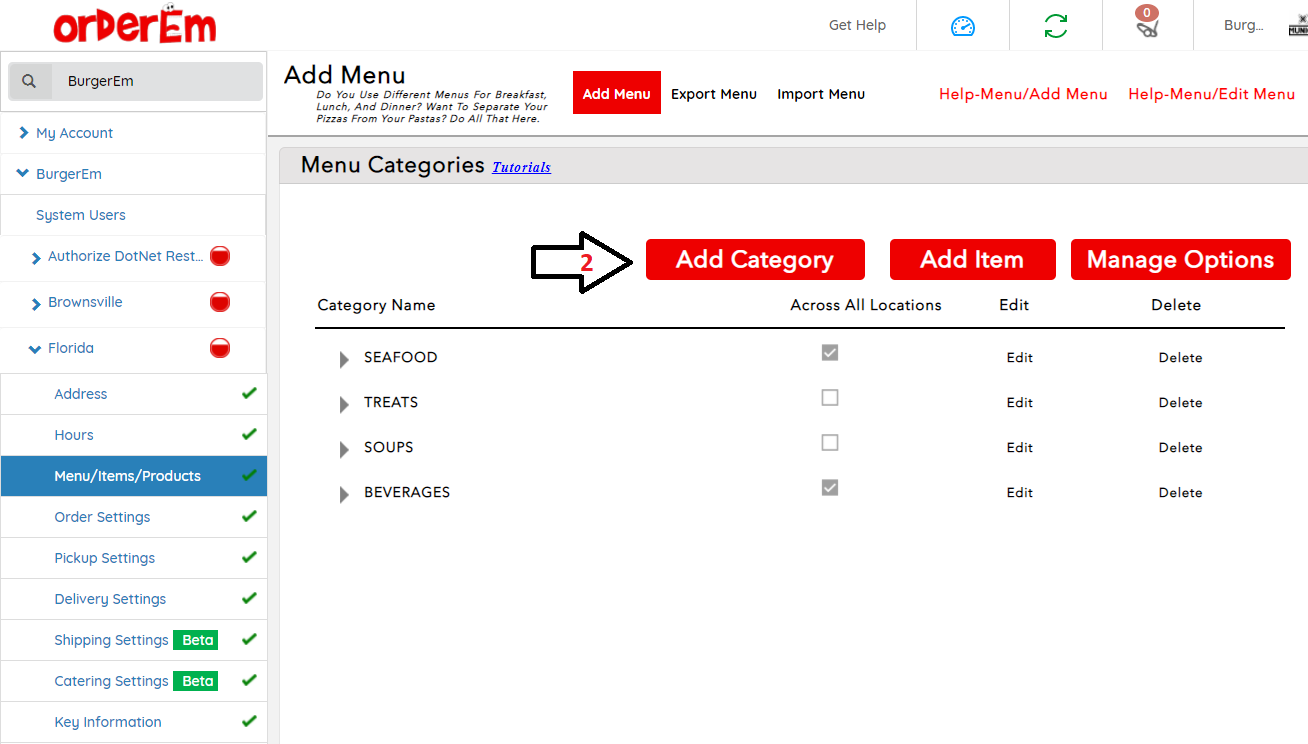
Task: Toggle Across All Locations checkbox for SEAFOOD
Action: click(x=829, y=353)
